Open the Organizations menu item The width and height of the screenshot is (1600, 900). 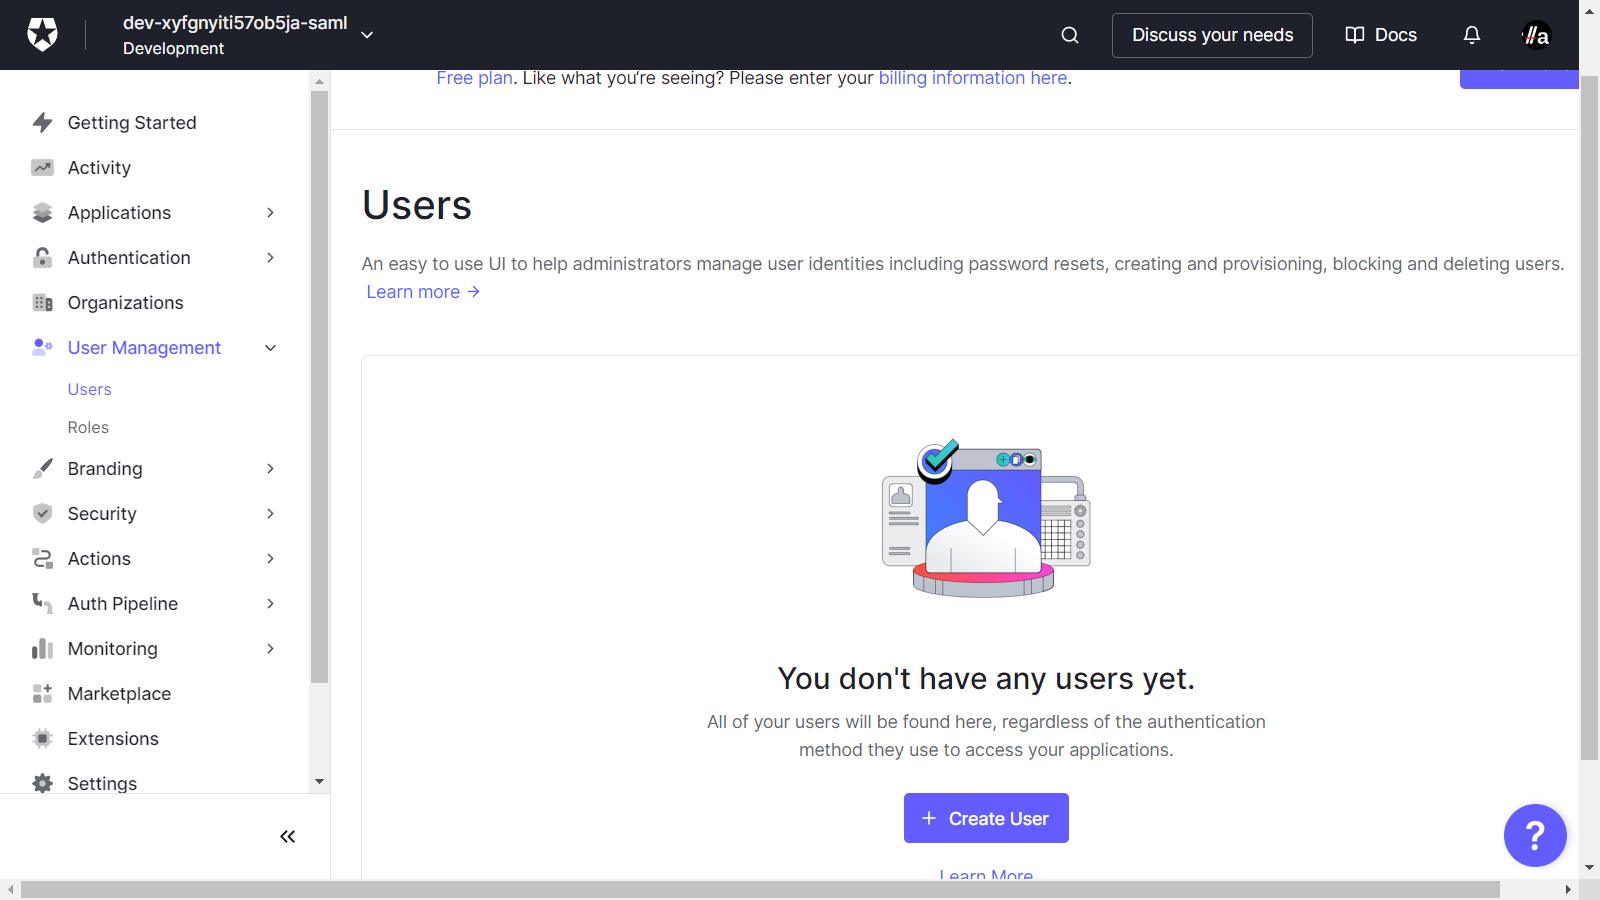(x=125, y=303)
